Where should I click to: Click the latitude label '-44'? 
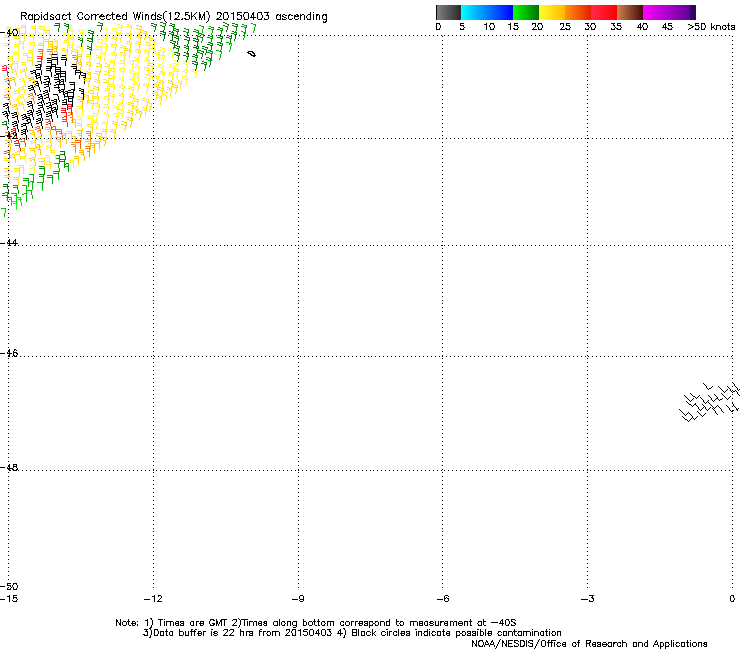pos(9,243)
